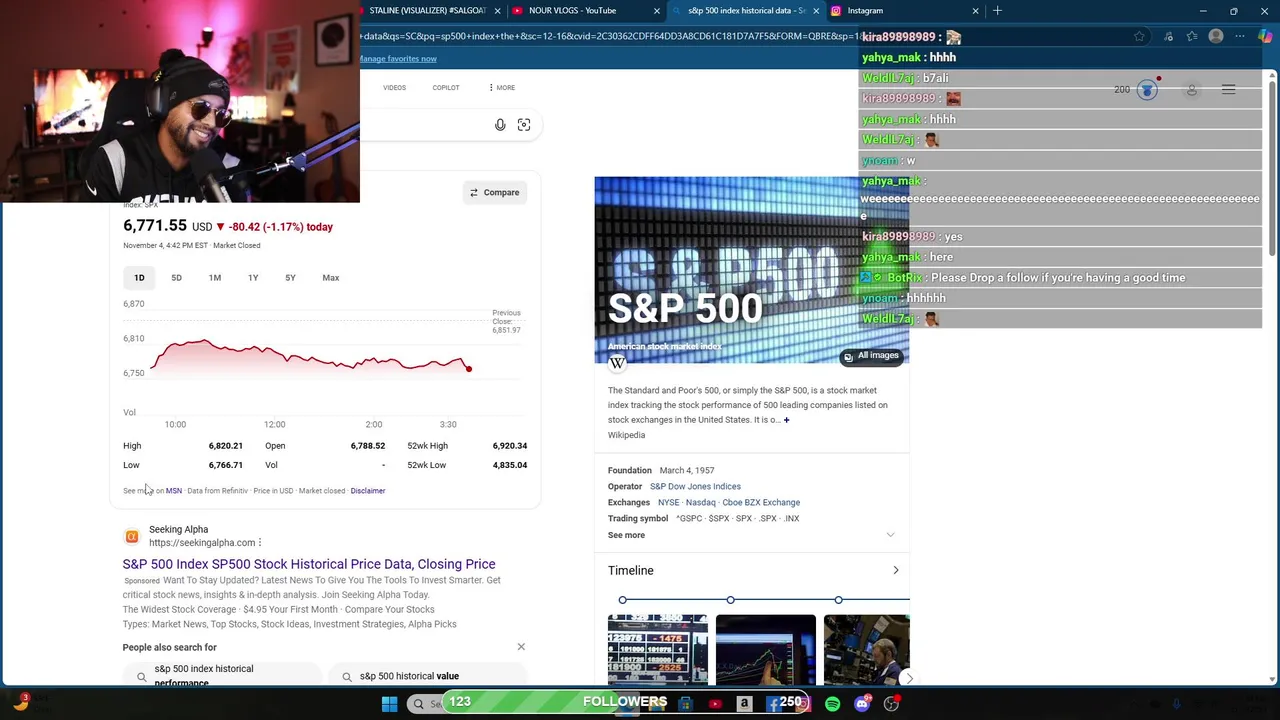Click the favorites star in address bar

click(1139, 37)
